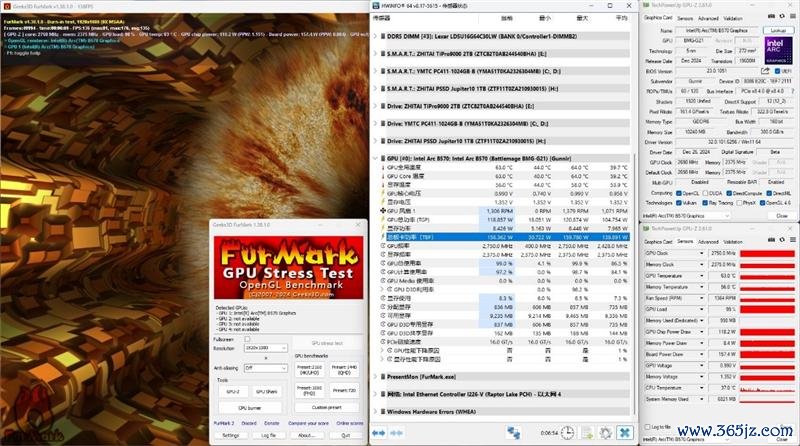Open hamburger menu in GPU-Z Sensors window
The height and width of the screenshot is (446, 800).
[792, 240]
